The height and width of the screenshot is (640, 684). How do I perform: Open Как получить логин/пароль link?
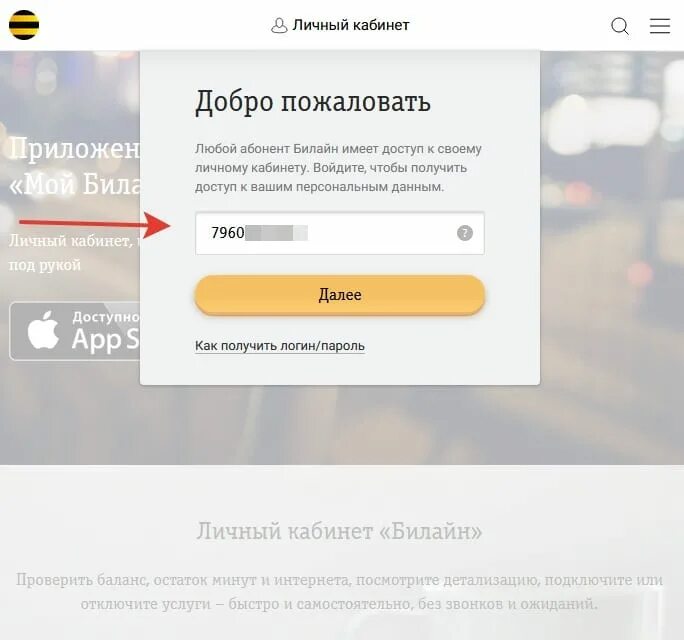click(x=280, y=346)
